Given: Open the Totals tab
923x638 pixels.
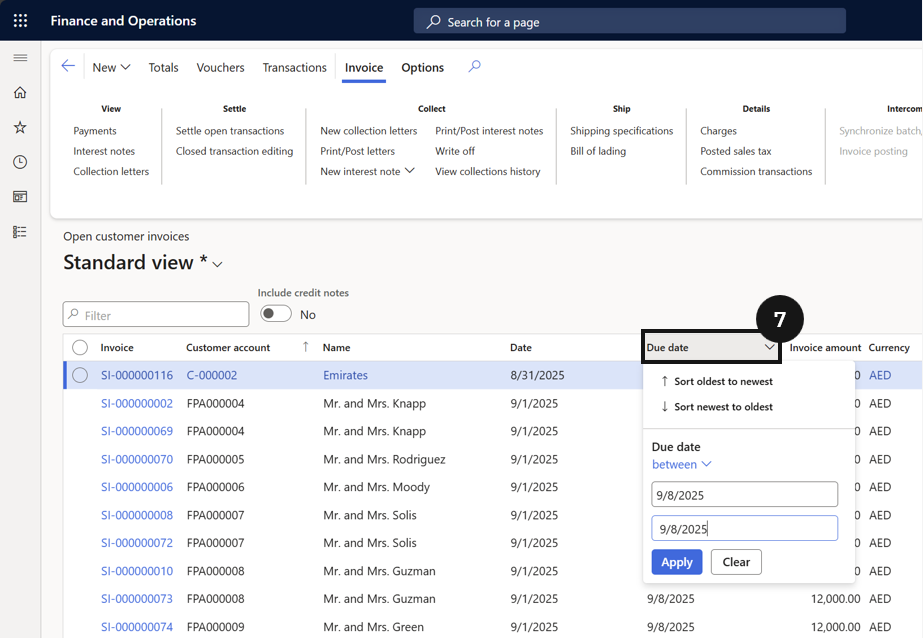Looking at the screenshot, I should pos(163,68).
